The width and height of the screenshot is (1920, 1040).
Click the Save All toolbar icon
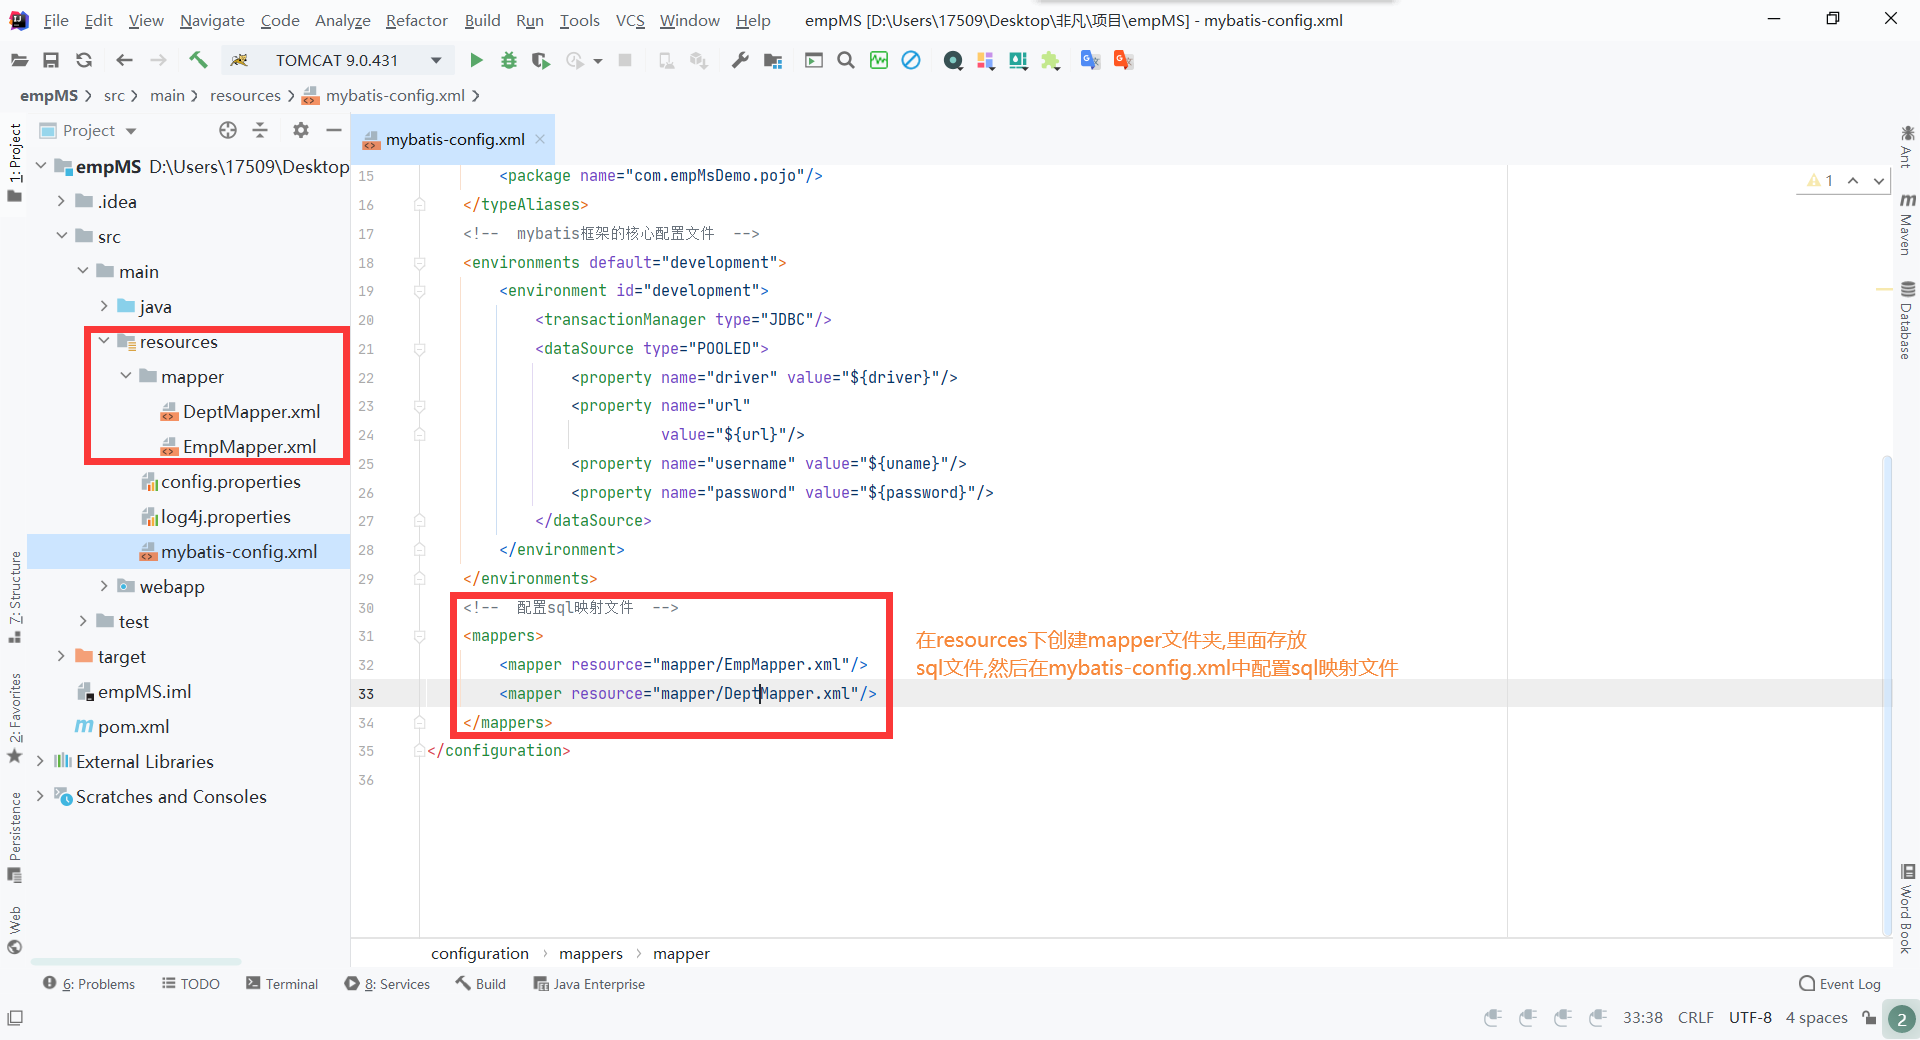[51, 60]
